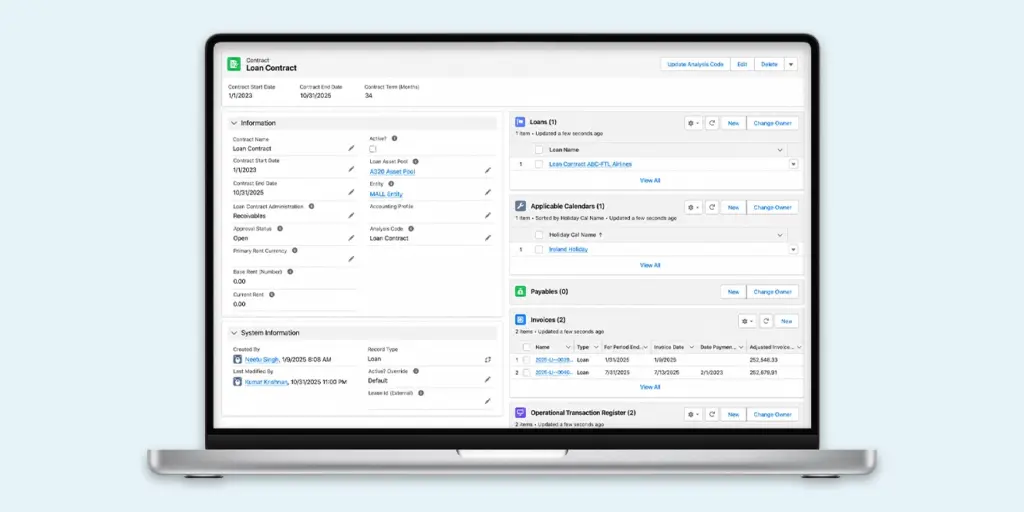Open invoices Type column menu
This screenshot has height=512, width=1024.
tap(596, 347)
